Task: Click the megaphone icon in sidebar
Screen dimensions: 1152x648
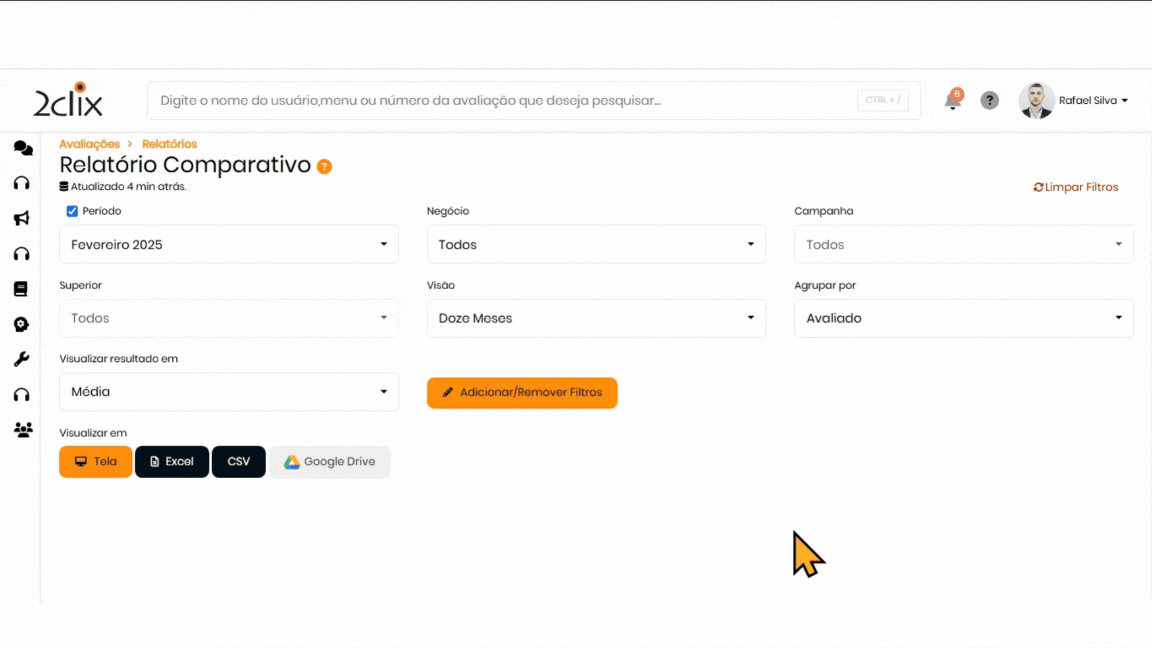Action: 21,218
